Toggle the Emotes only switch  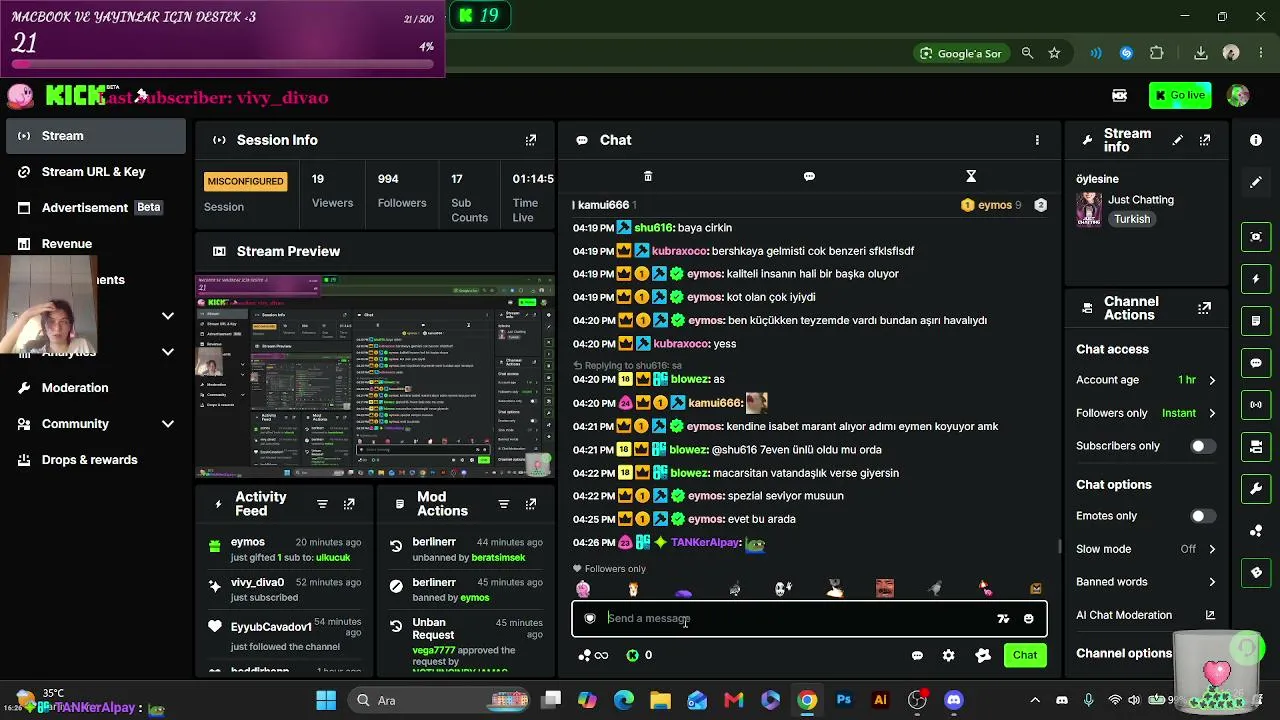[x=1203, y=516]
